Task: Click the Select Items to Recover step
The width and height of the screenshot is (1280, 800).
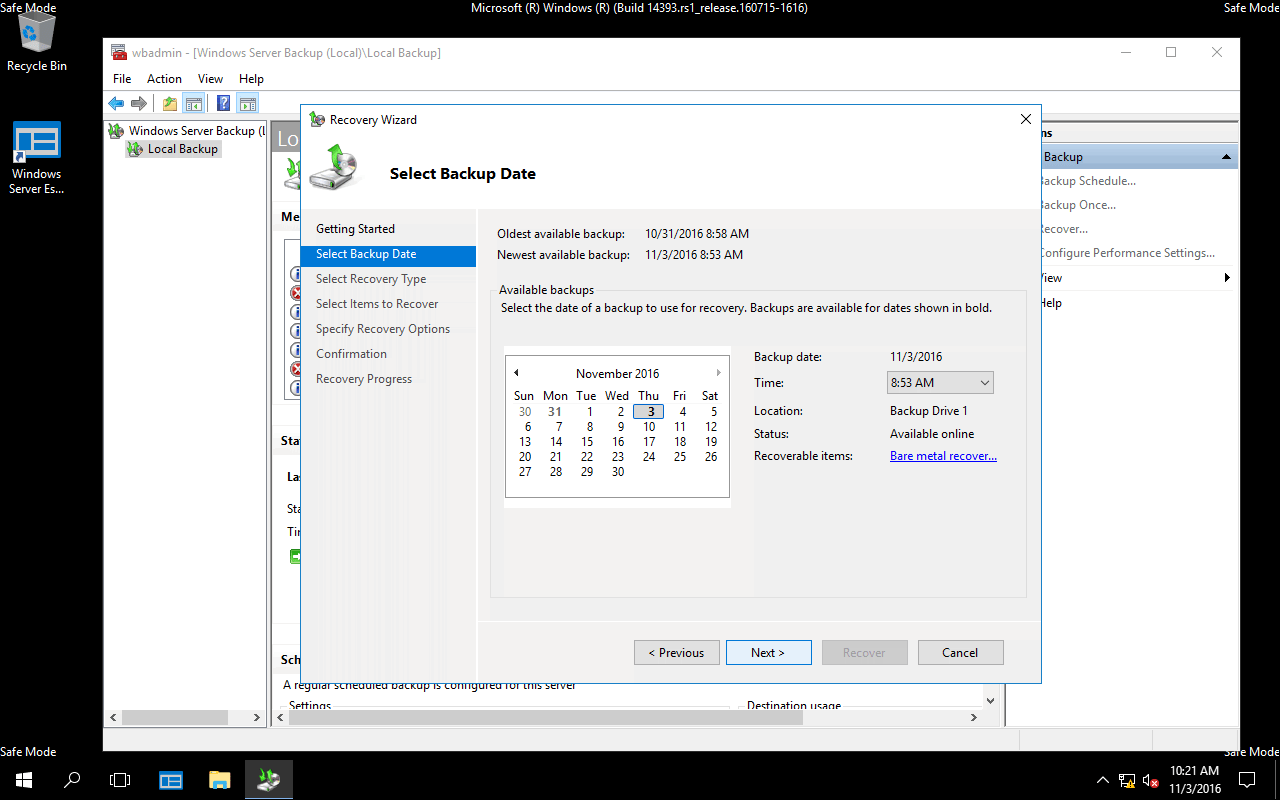Action: pyautogui.click(x=377, y=304)
